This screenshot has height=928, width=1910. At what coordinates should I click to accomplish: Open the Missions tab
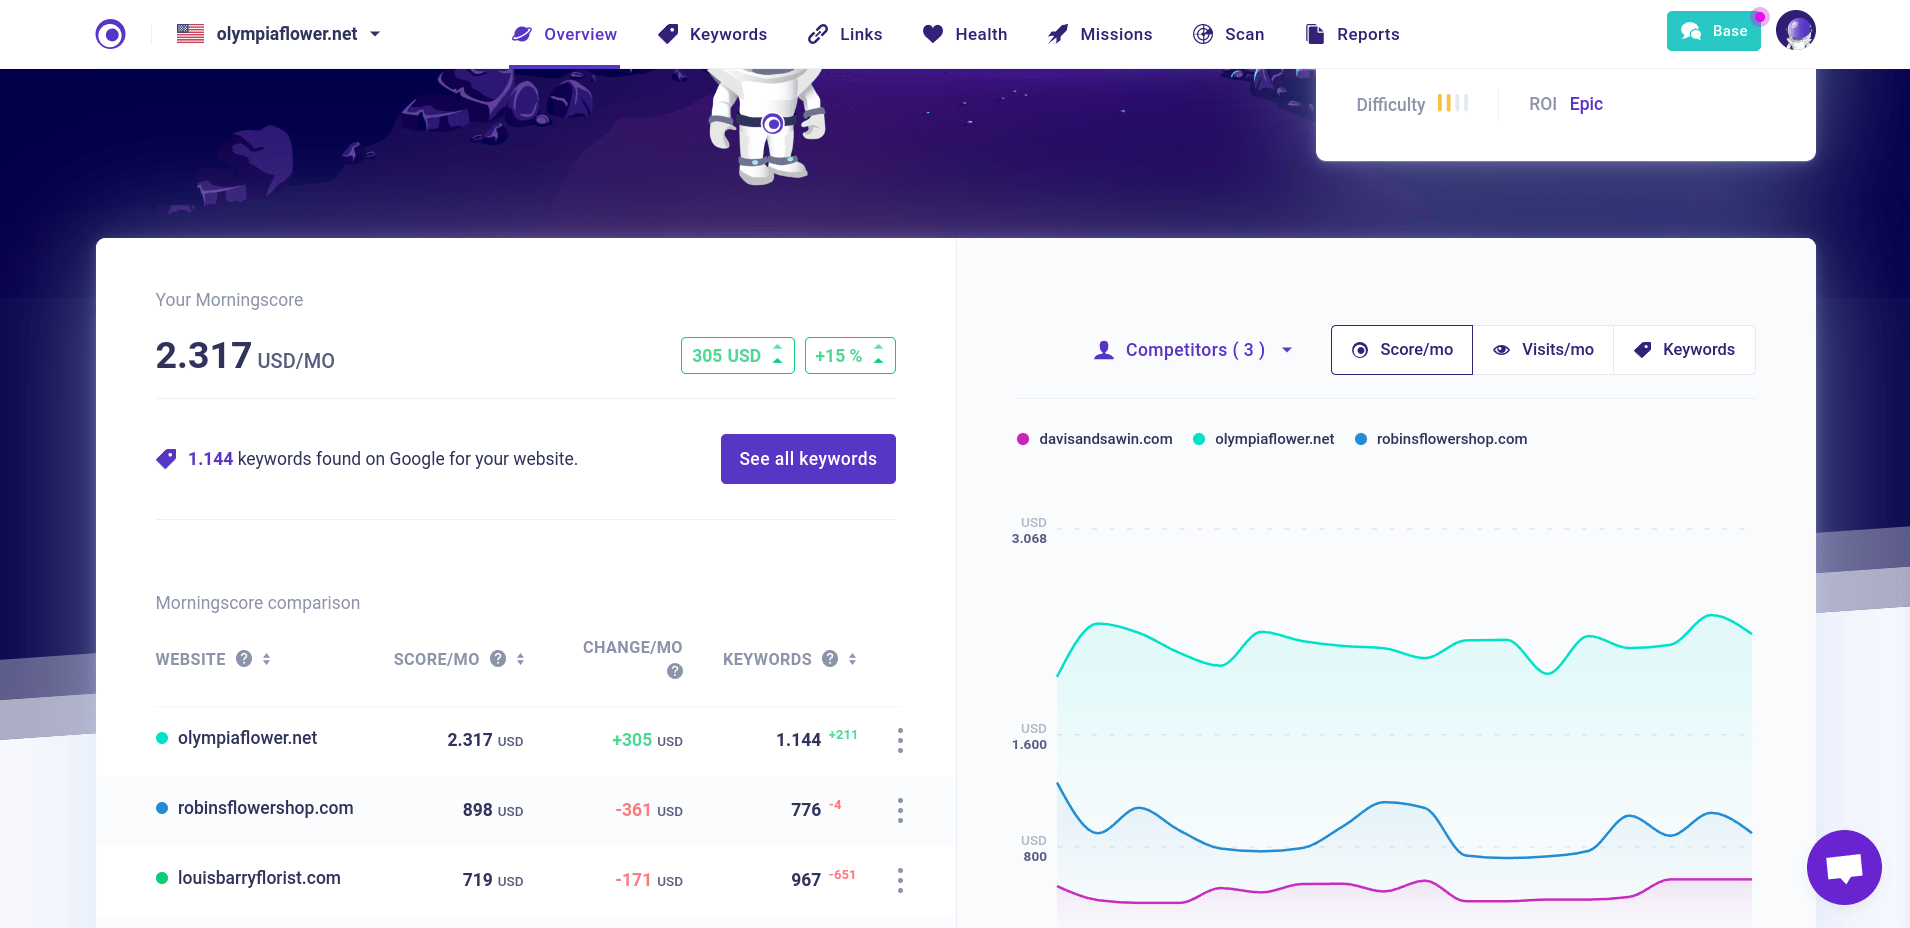(x=1100, y=34)
